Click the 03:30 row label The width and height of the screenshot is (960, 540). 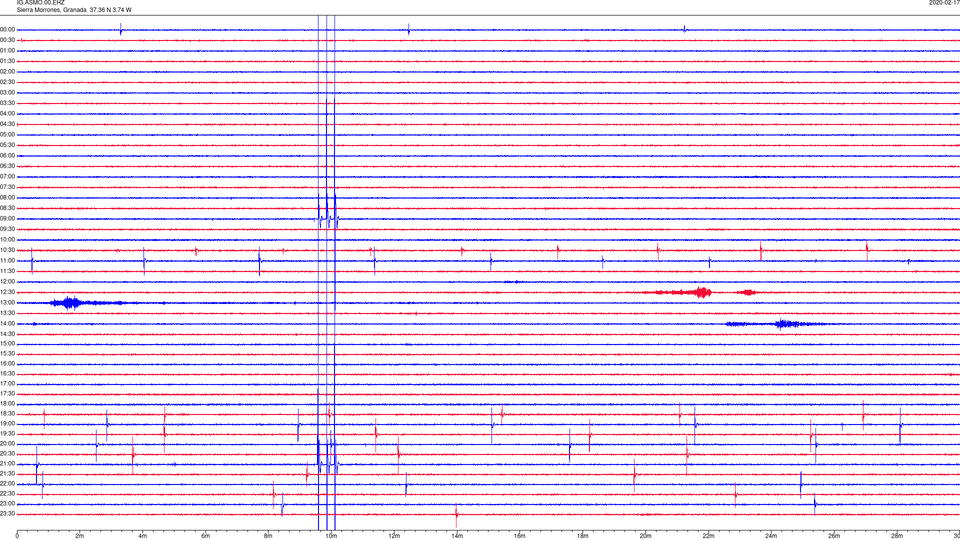(7, 103)
